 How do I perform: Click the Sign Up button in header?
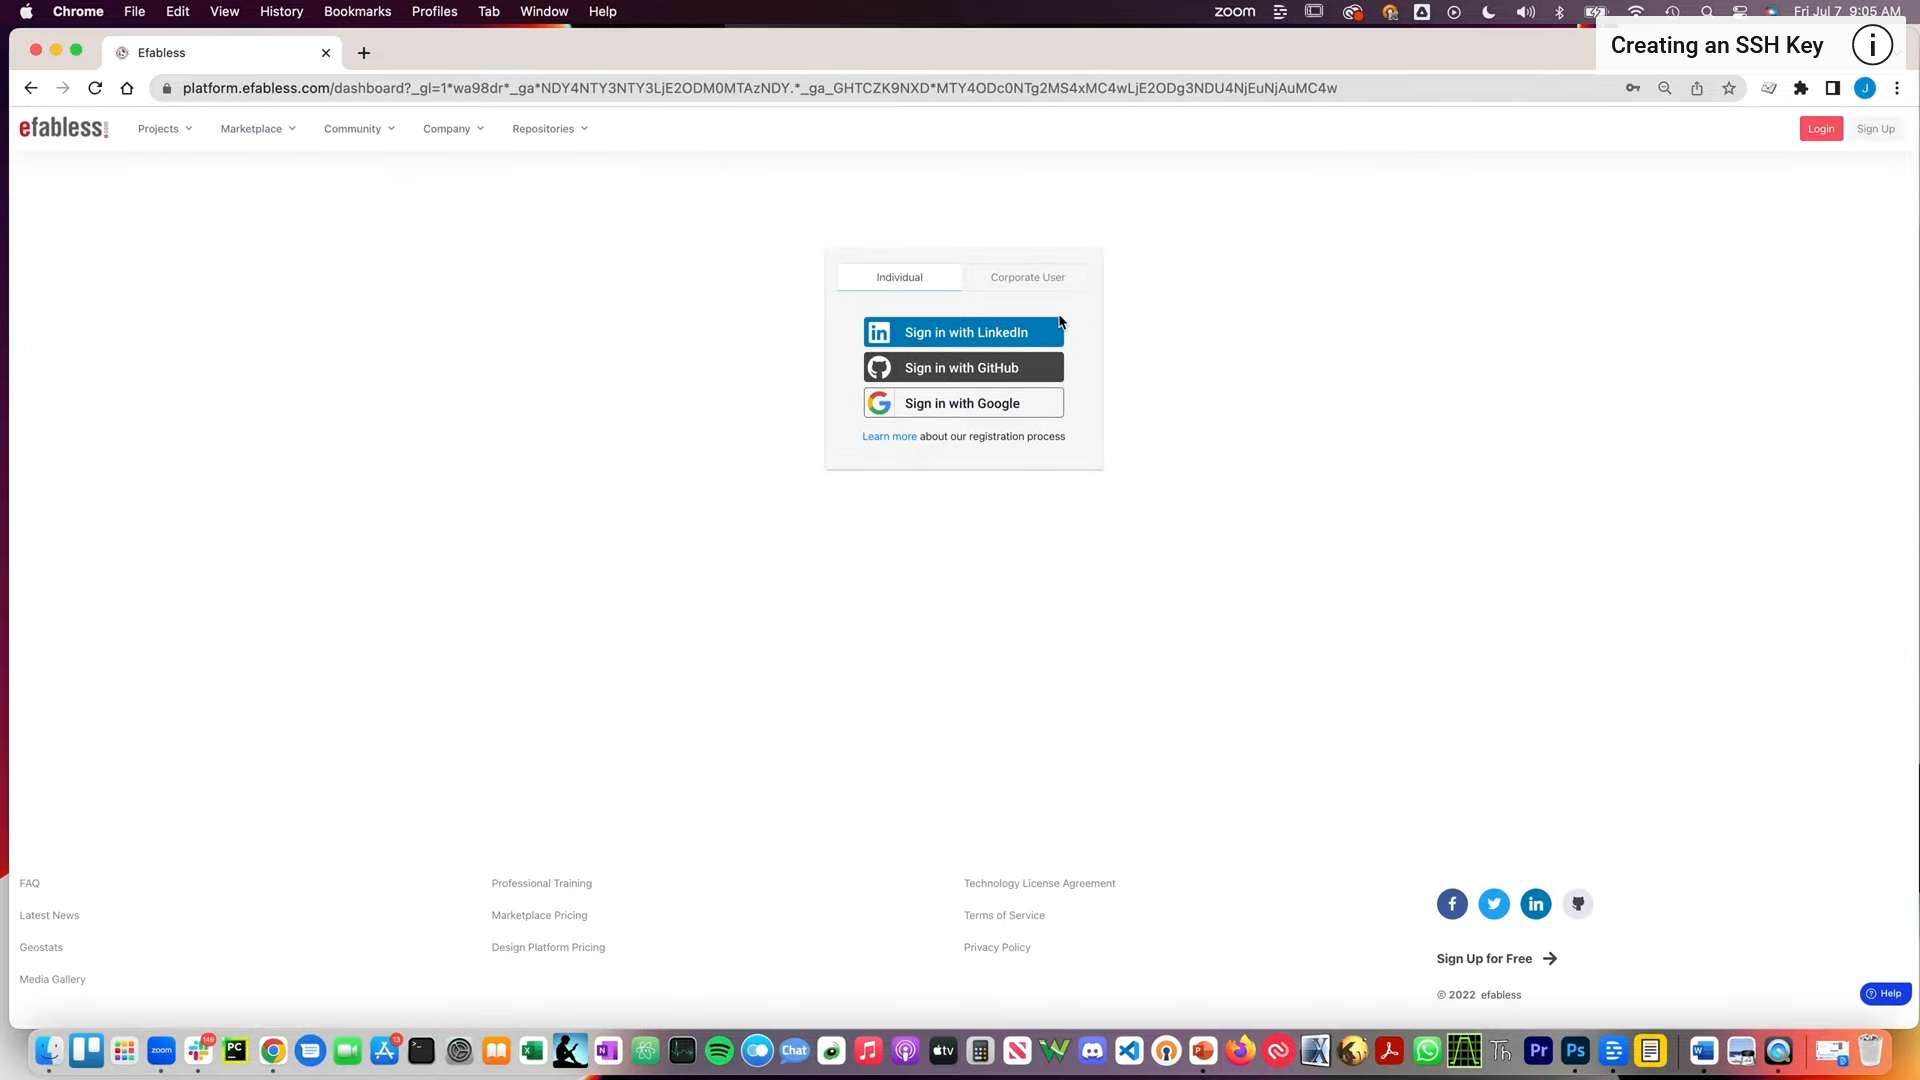[1875, 129]
